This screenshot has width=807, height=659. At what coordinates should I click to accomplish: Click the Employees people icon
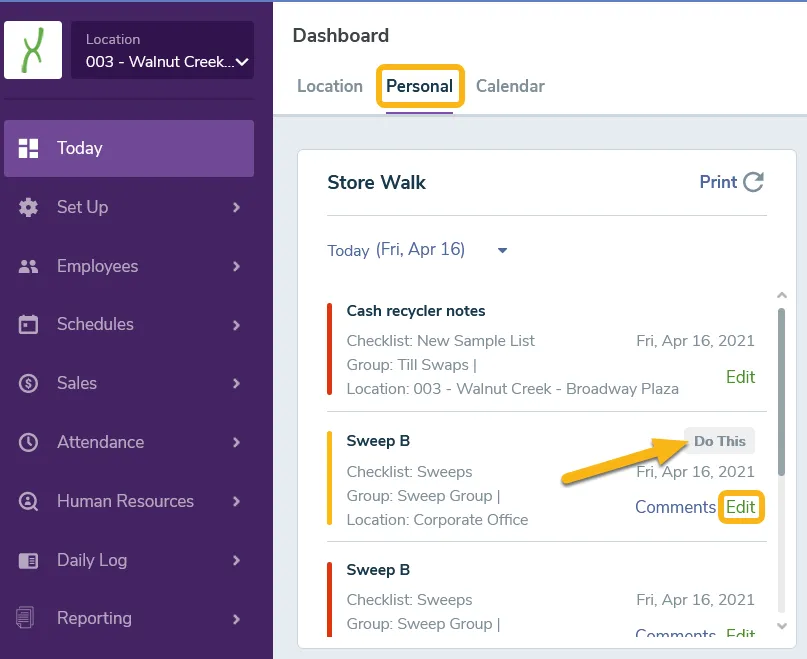tap(28, 266)
